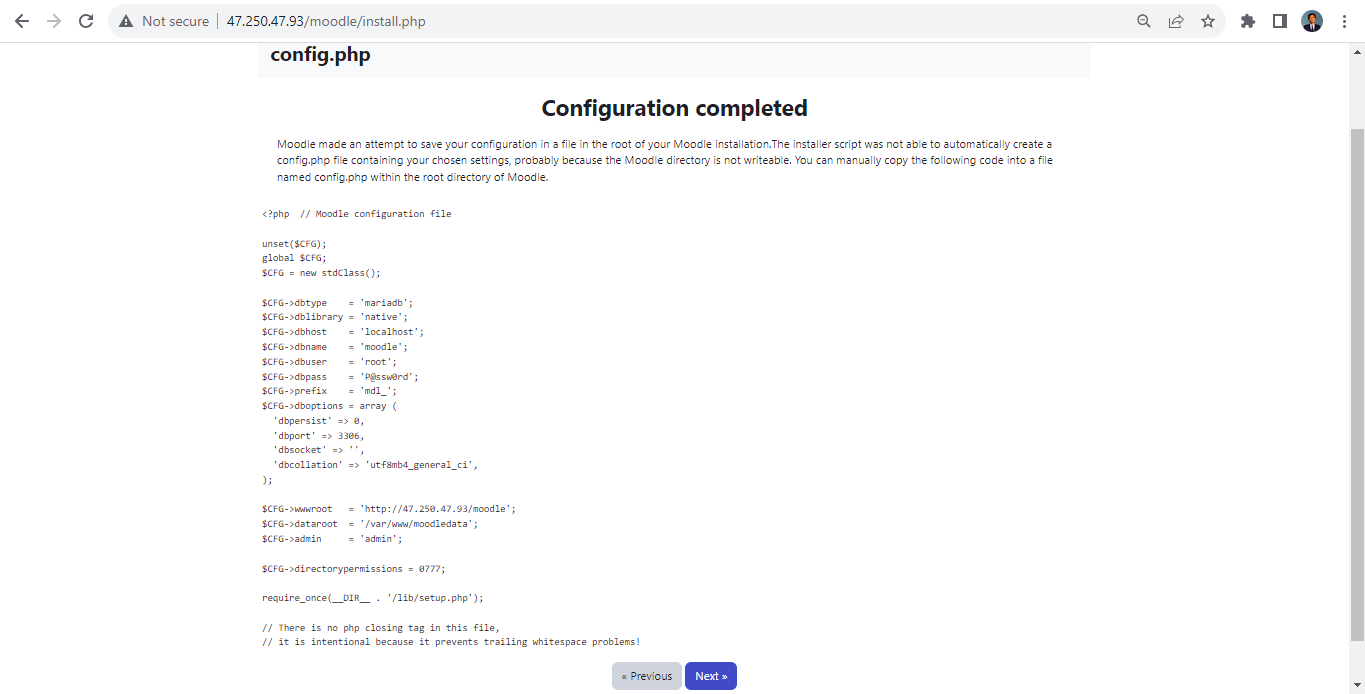Click the $CFG->dbname = 'moodle' line
This screenshot has width=1365, height=694.
click(335, 347)
